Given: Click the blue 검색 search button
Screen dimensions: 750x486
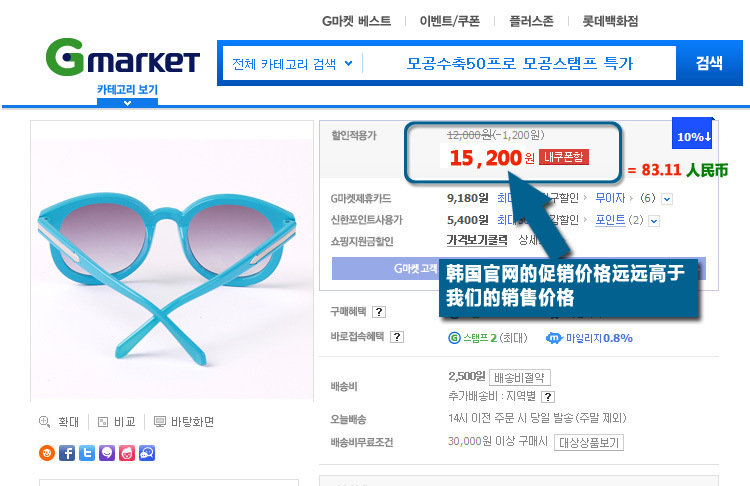Looking at the screenshot, I should click(x=709, y=63).
